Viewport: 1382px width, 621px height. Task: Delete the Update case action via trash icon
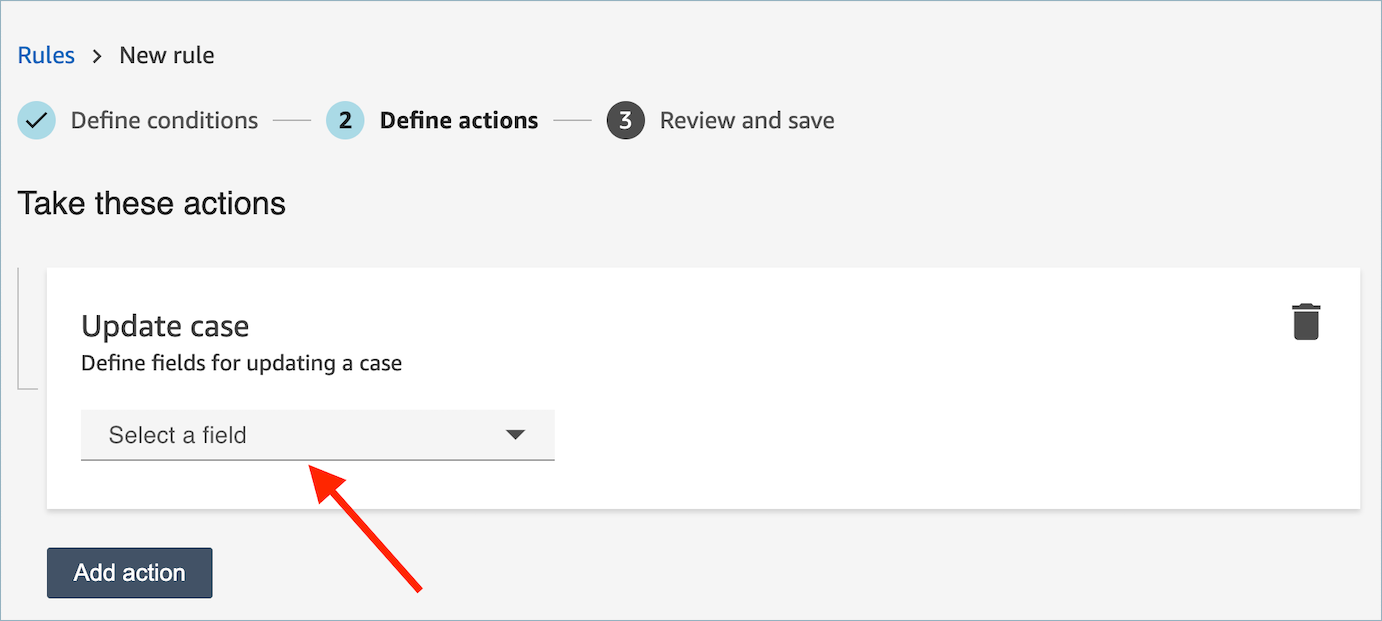pos(1305,321)
